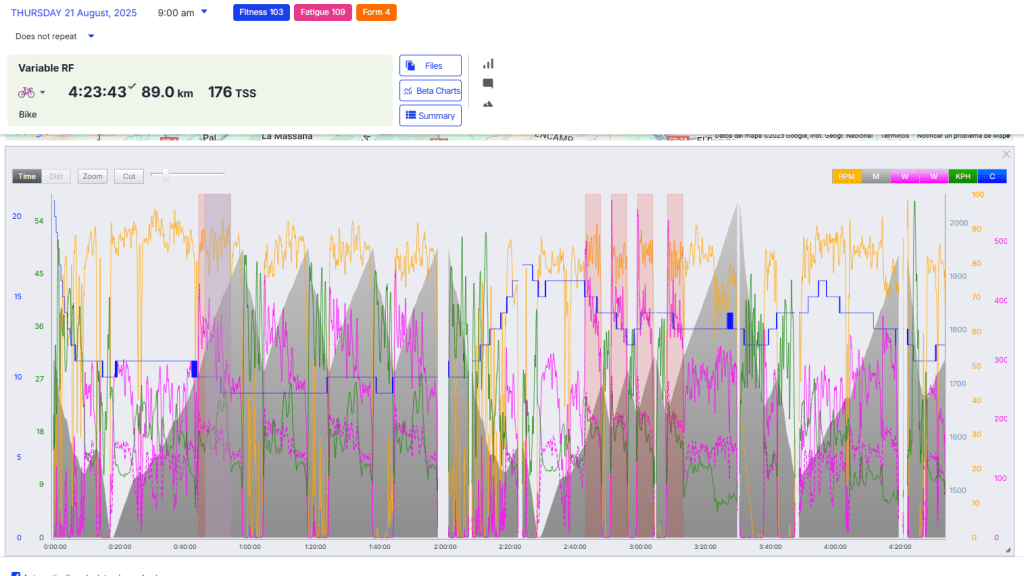Screen dimensions: 1024x576
Task: Toggle the grey M elevation series
Action: 875,176
